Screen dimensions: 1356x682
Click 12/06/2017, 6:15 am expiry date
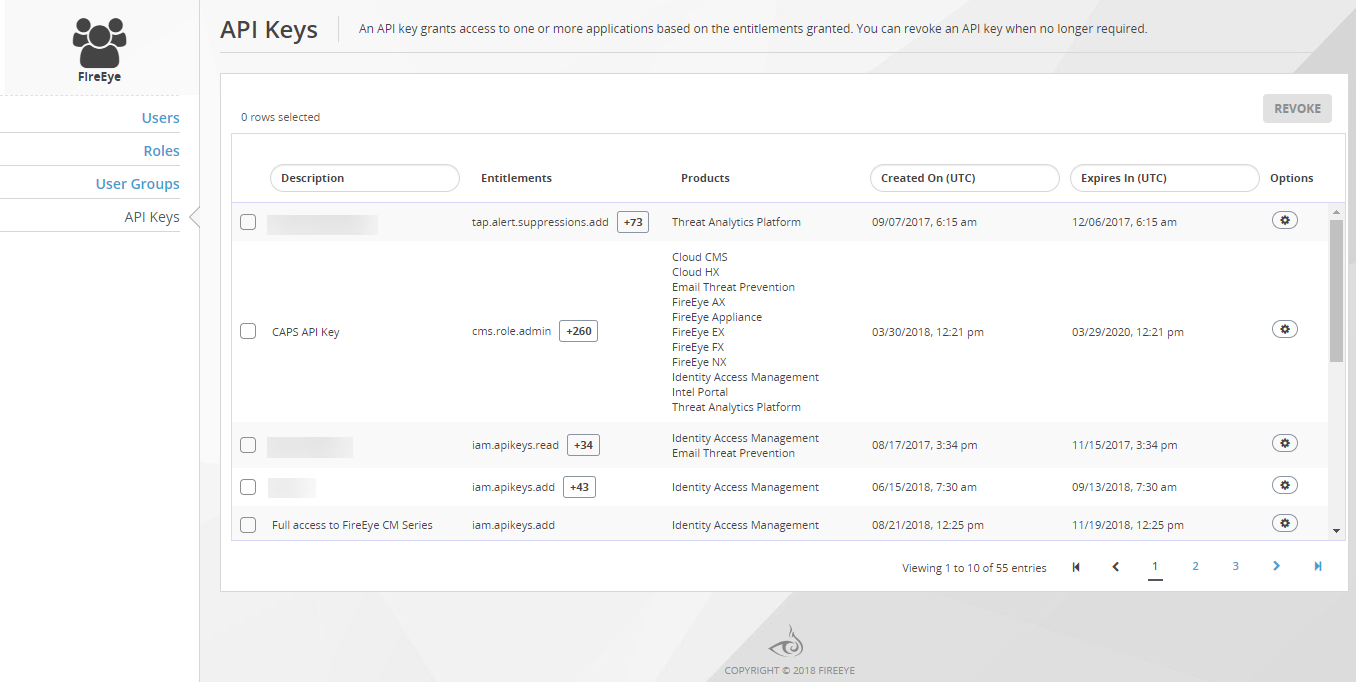coord(1124,222)
